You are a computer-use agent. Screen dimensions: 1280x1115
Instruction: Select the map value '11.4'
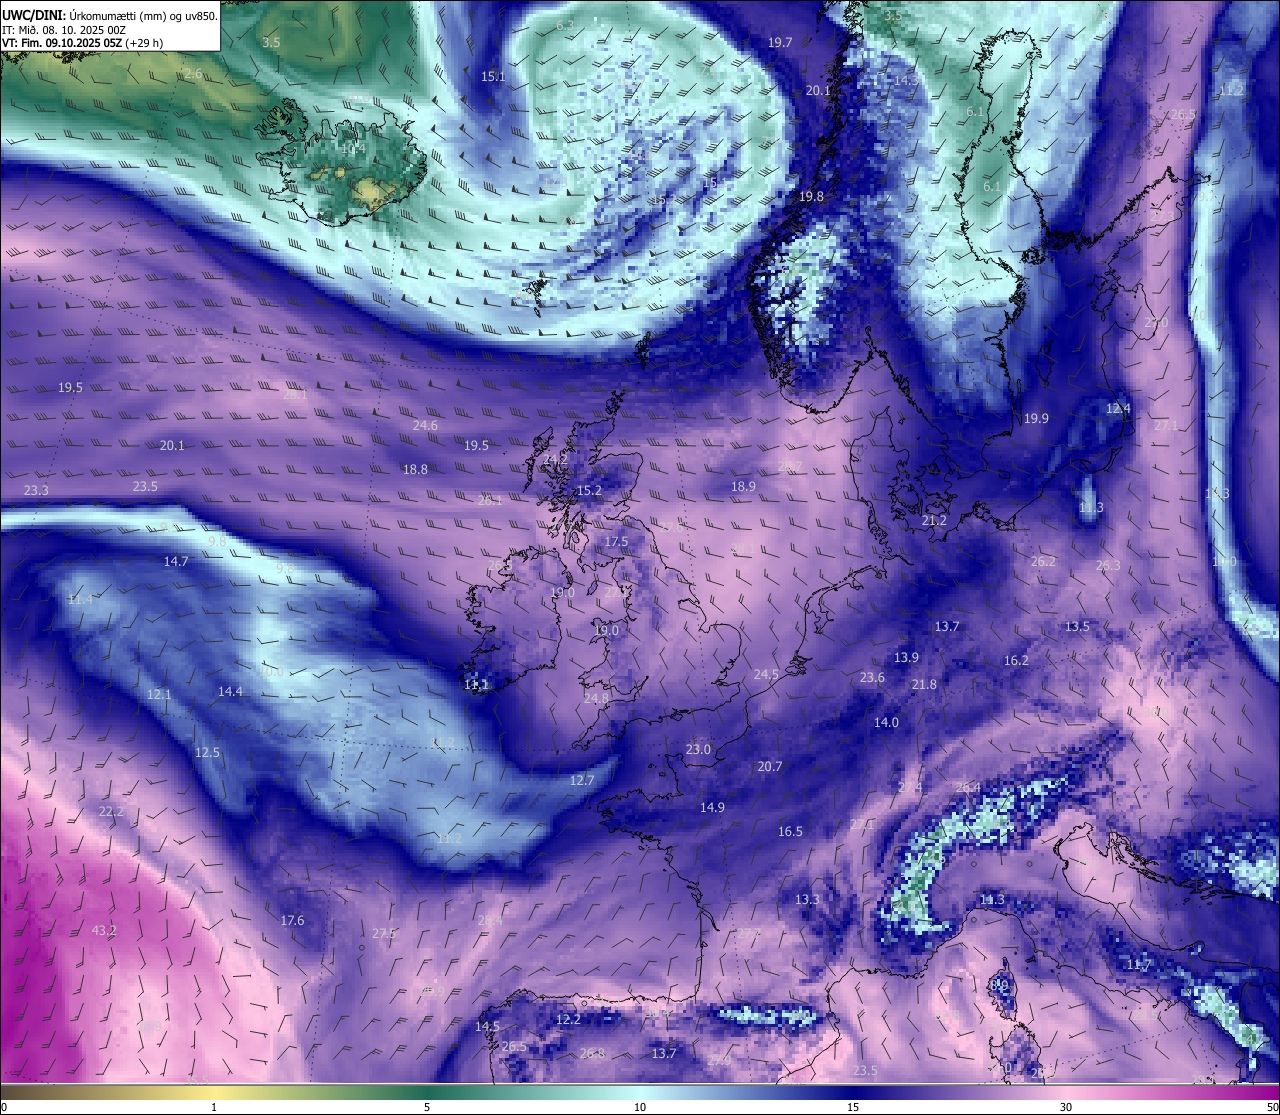pyautogui.click(x=80, y=599)
